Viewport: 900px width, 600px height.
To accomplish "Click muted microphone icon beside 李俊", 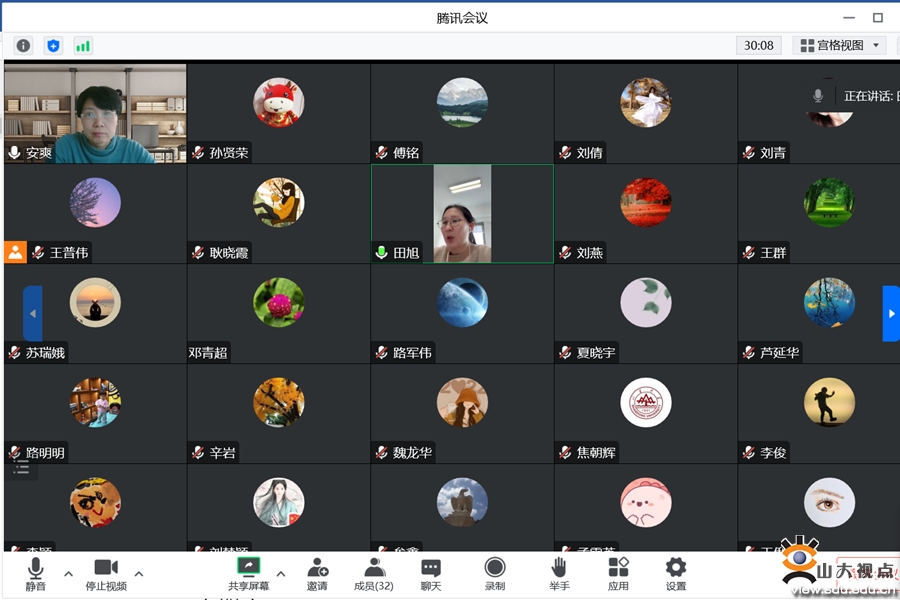I will point(748,452).
